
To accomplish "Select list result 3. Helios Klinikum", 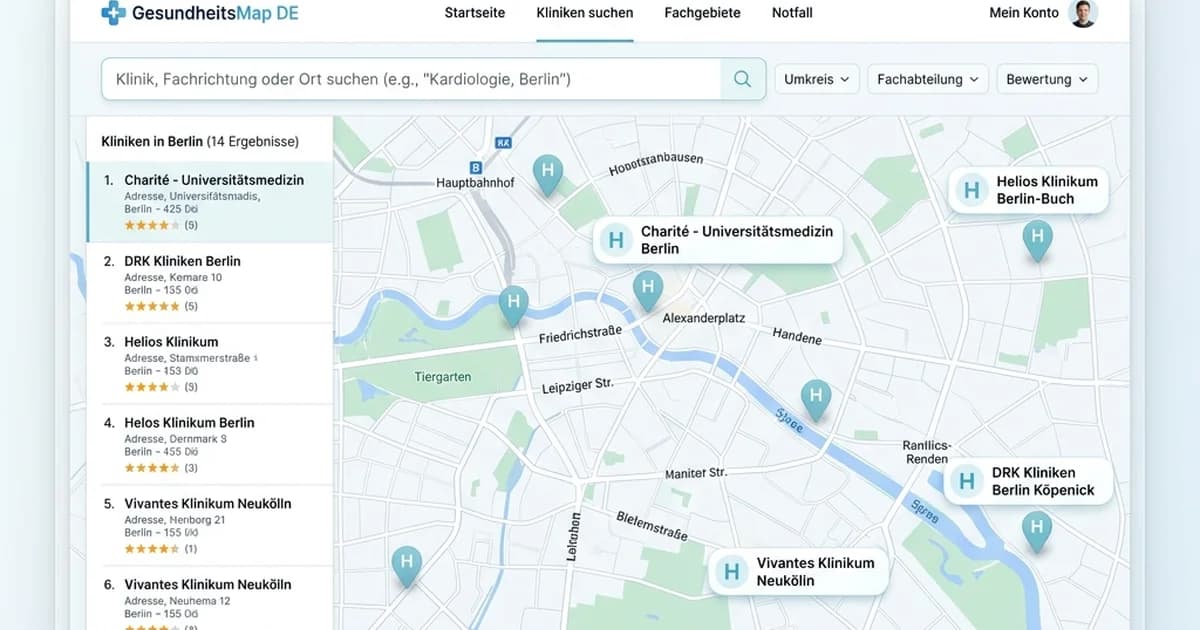I will pyautogui.click(x=210, y=364).
